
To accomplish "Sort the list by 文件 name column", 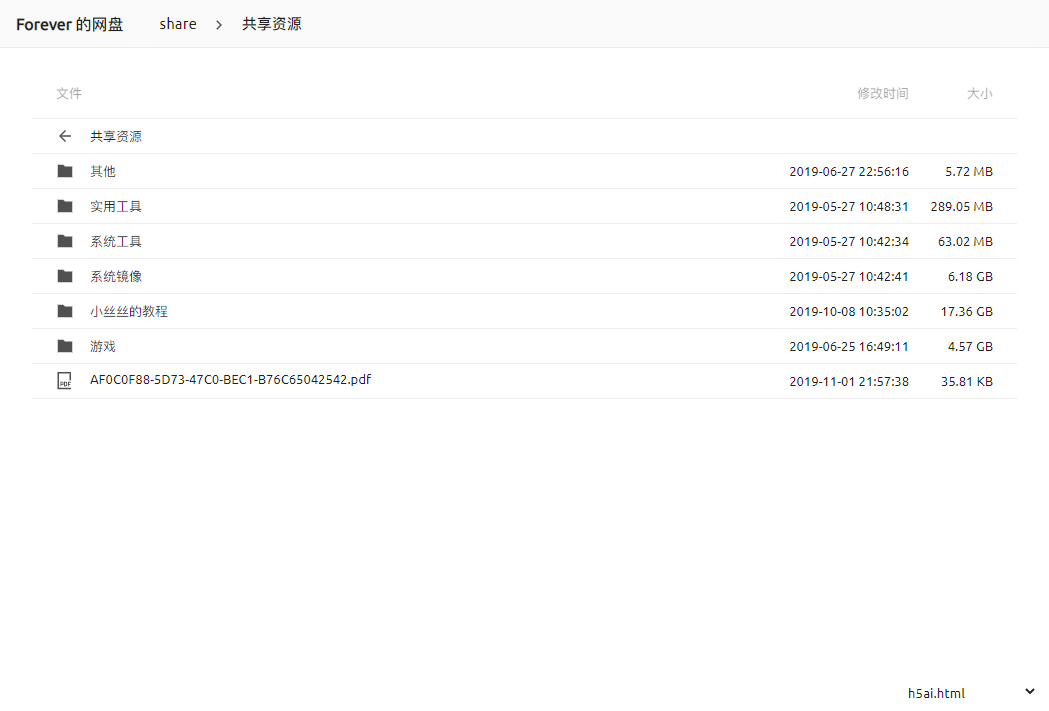I will (69, 94).
